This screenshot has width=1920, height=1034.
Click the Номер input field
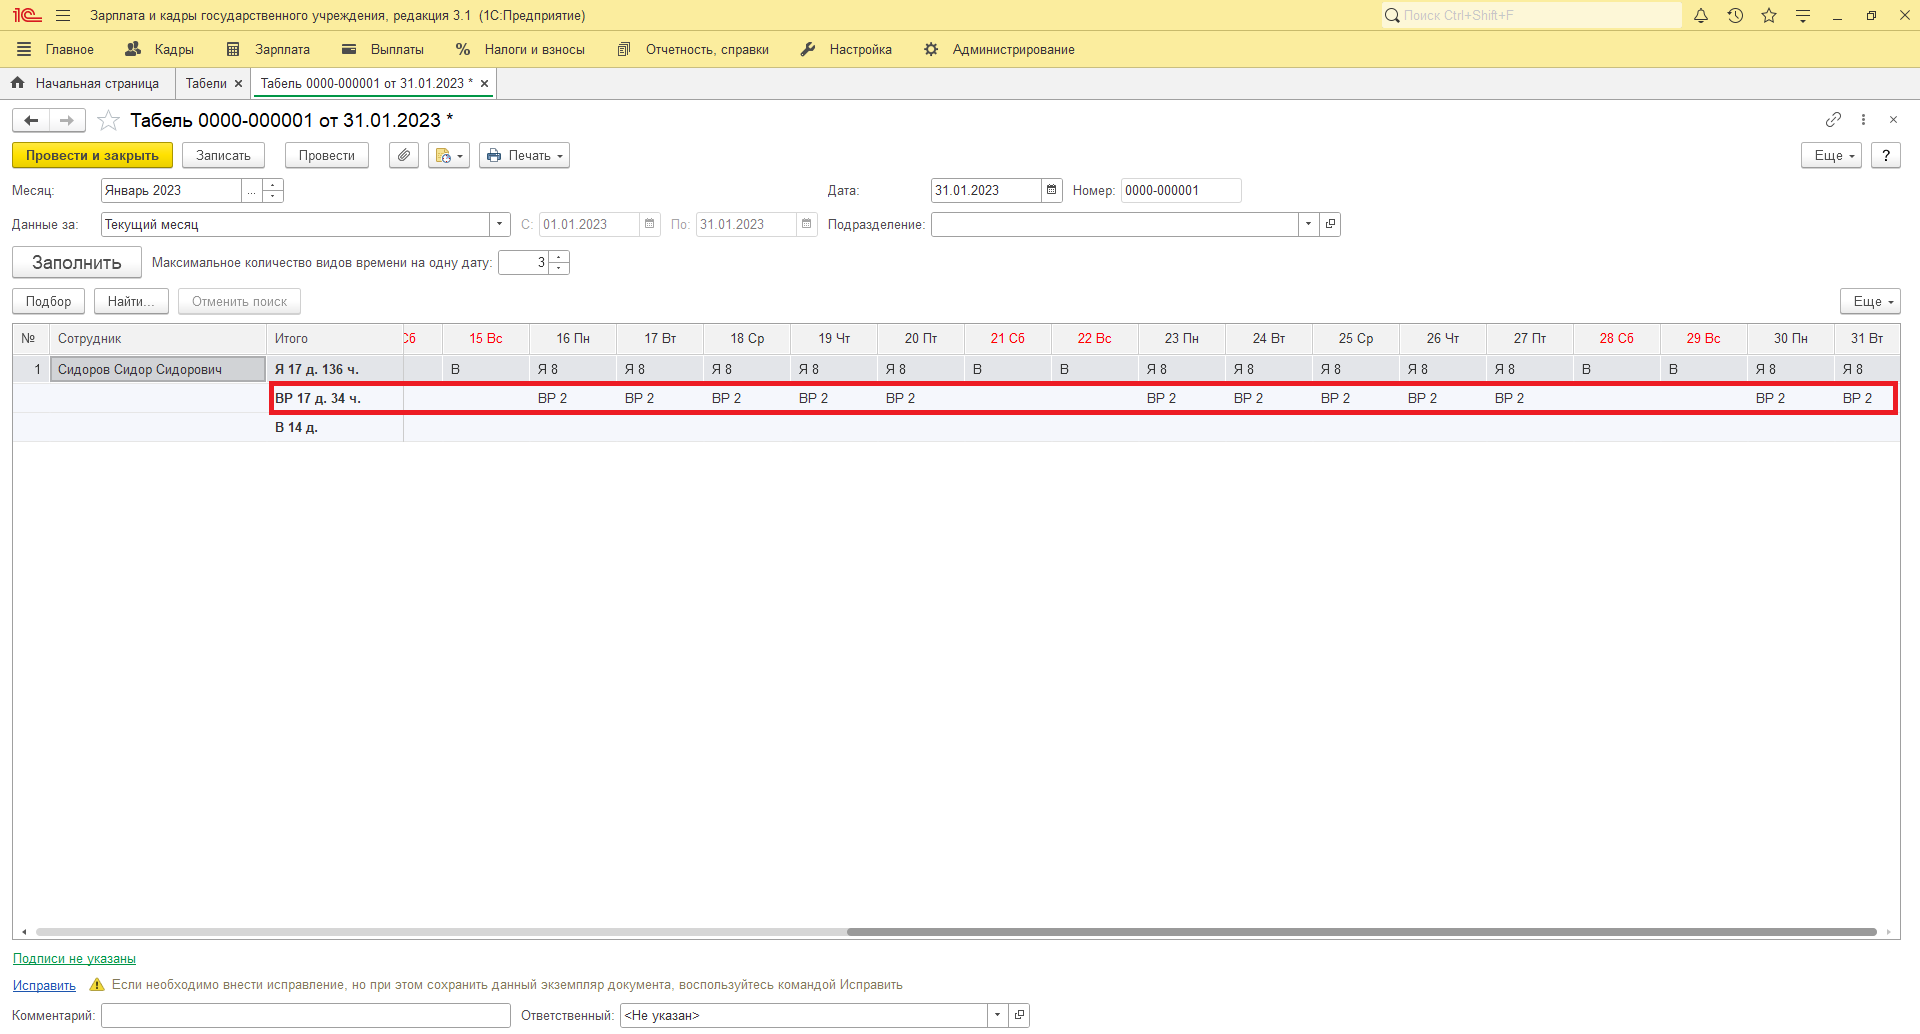[1181, 190]
